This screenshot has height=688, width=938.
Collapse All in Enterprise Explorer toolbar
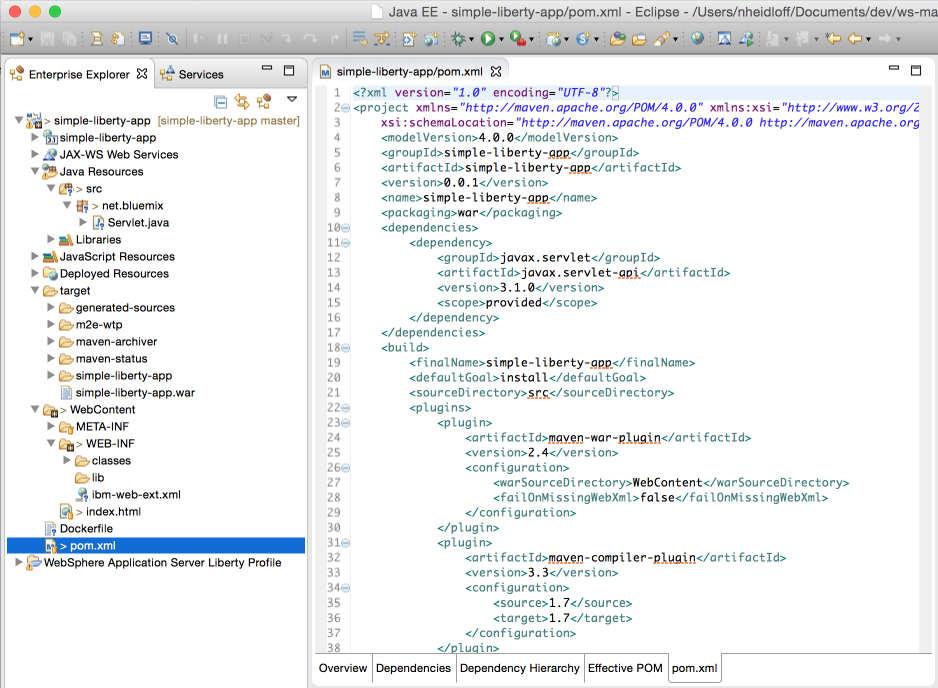click(221, 102)
